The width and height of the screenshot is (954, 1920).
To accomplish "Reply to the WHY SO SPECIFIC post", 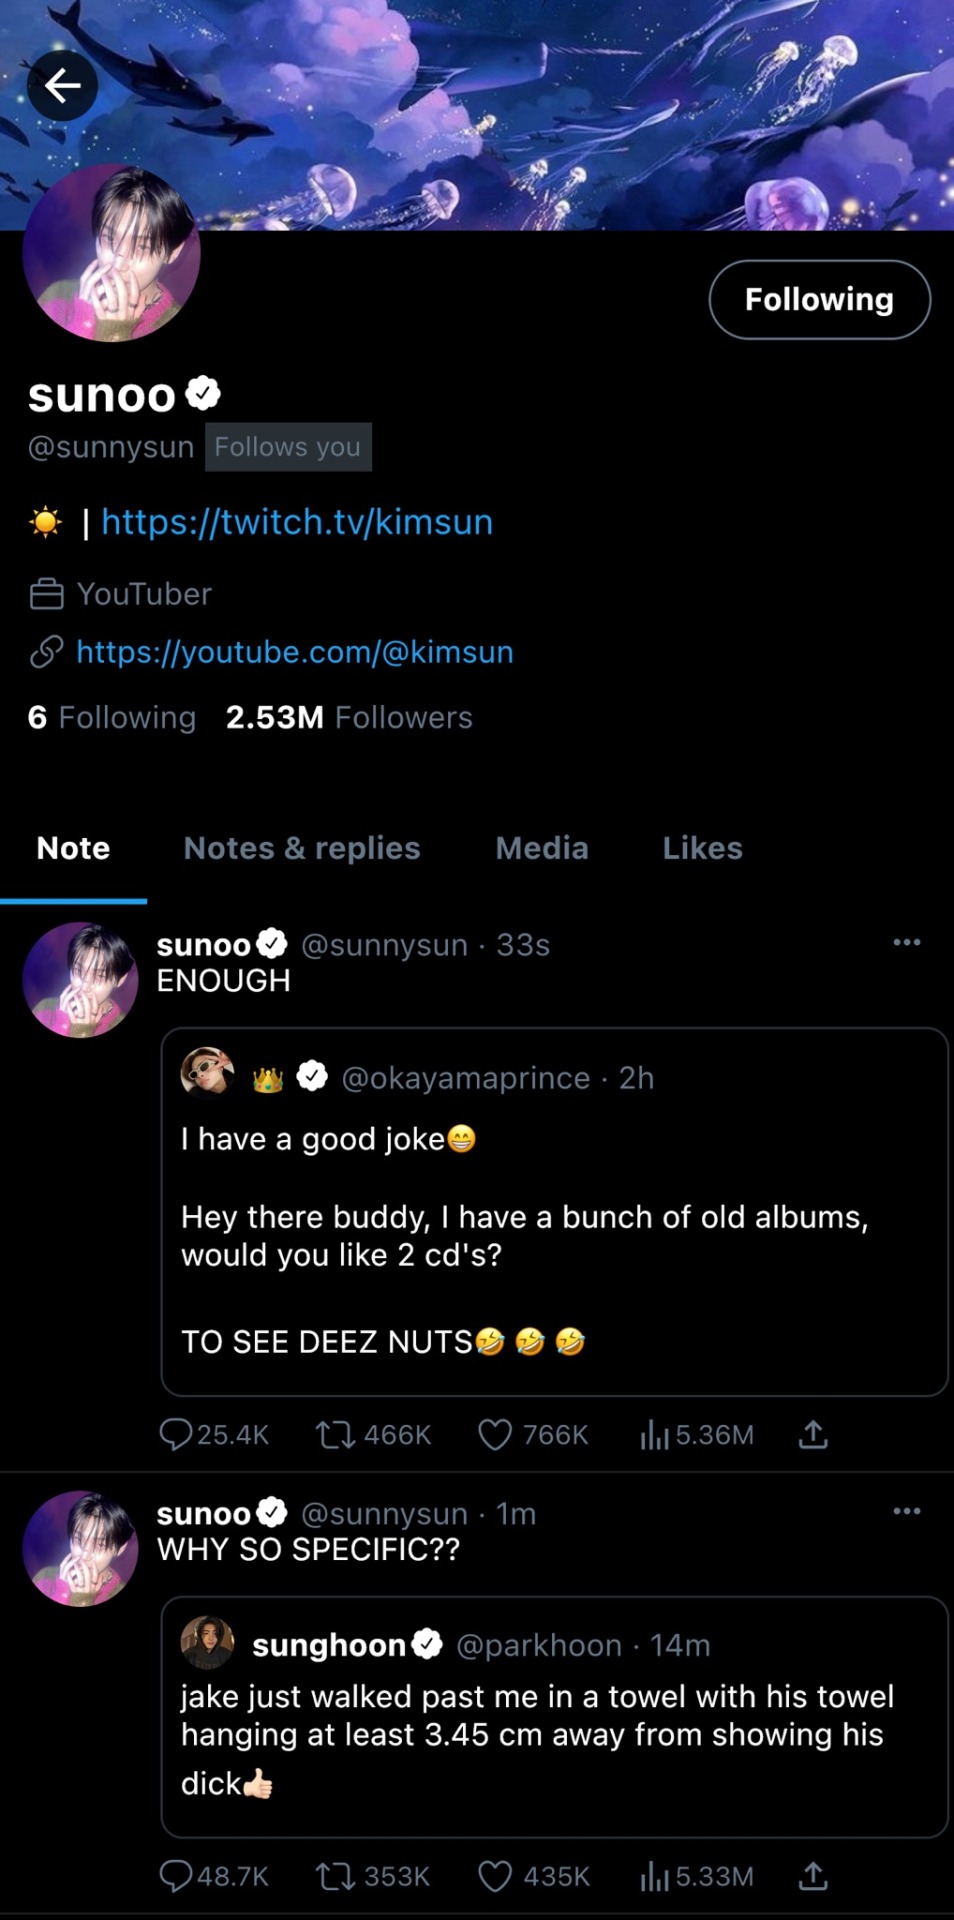I will click(176, 1876).
